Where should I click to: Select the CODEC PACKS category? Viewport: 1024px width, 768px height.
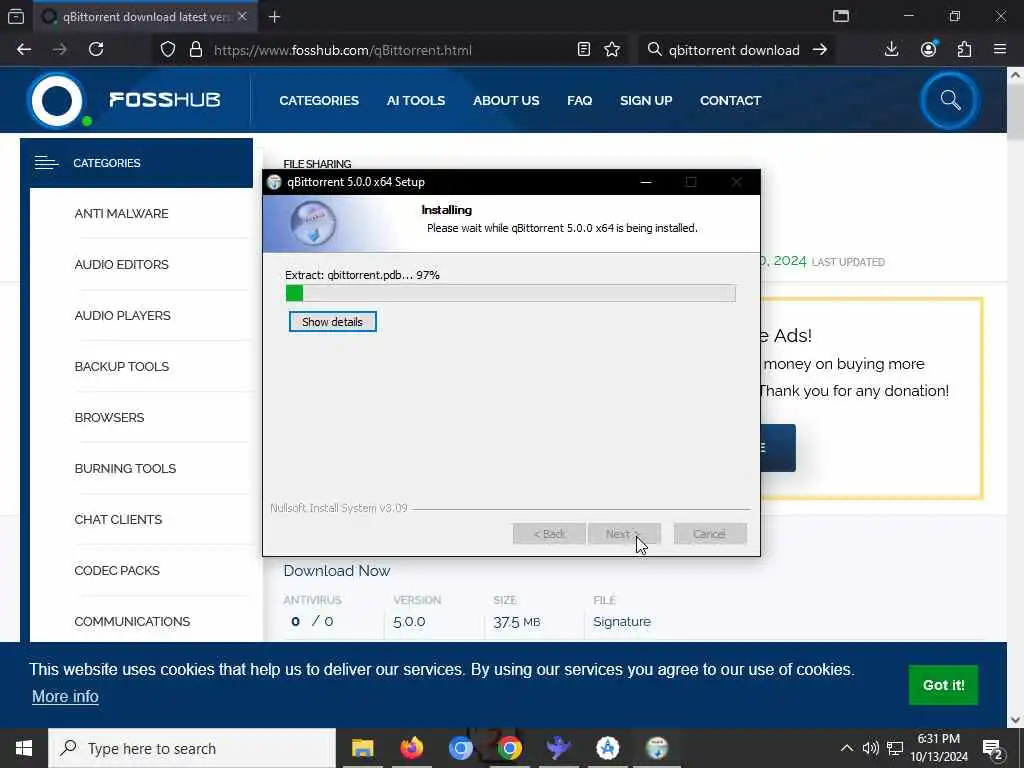pos(117,570)
